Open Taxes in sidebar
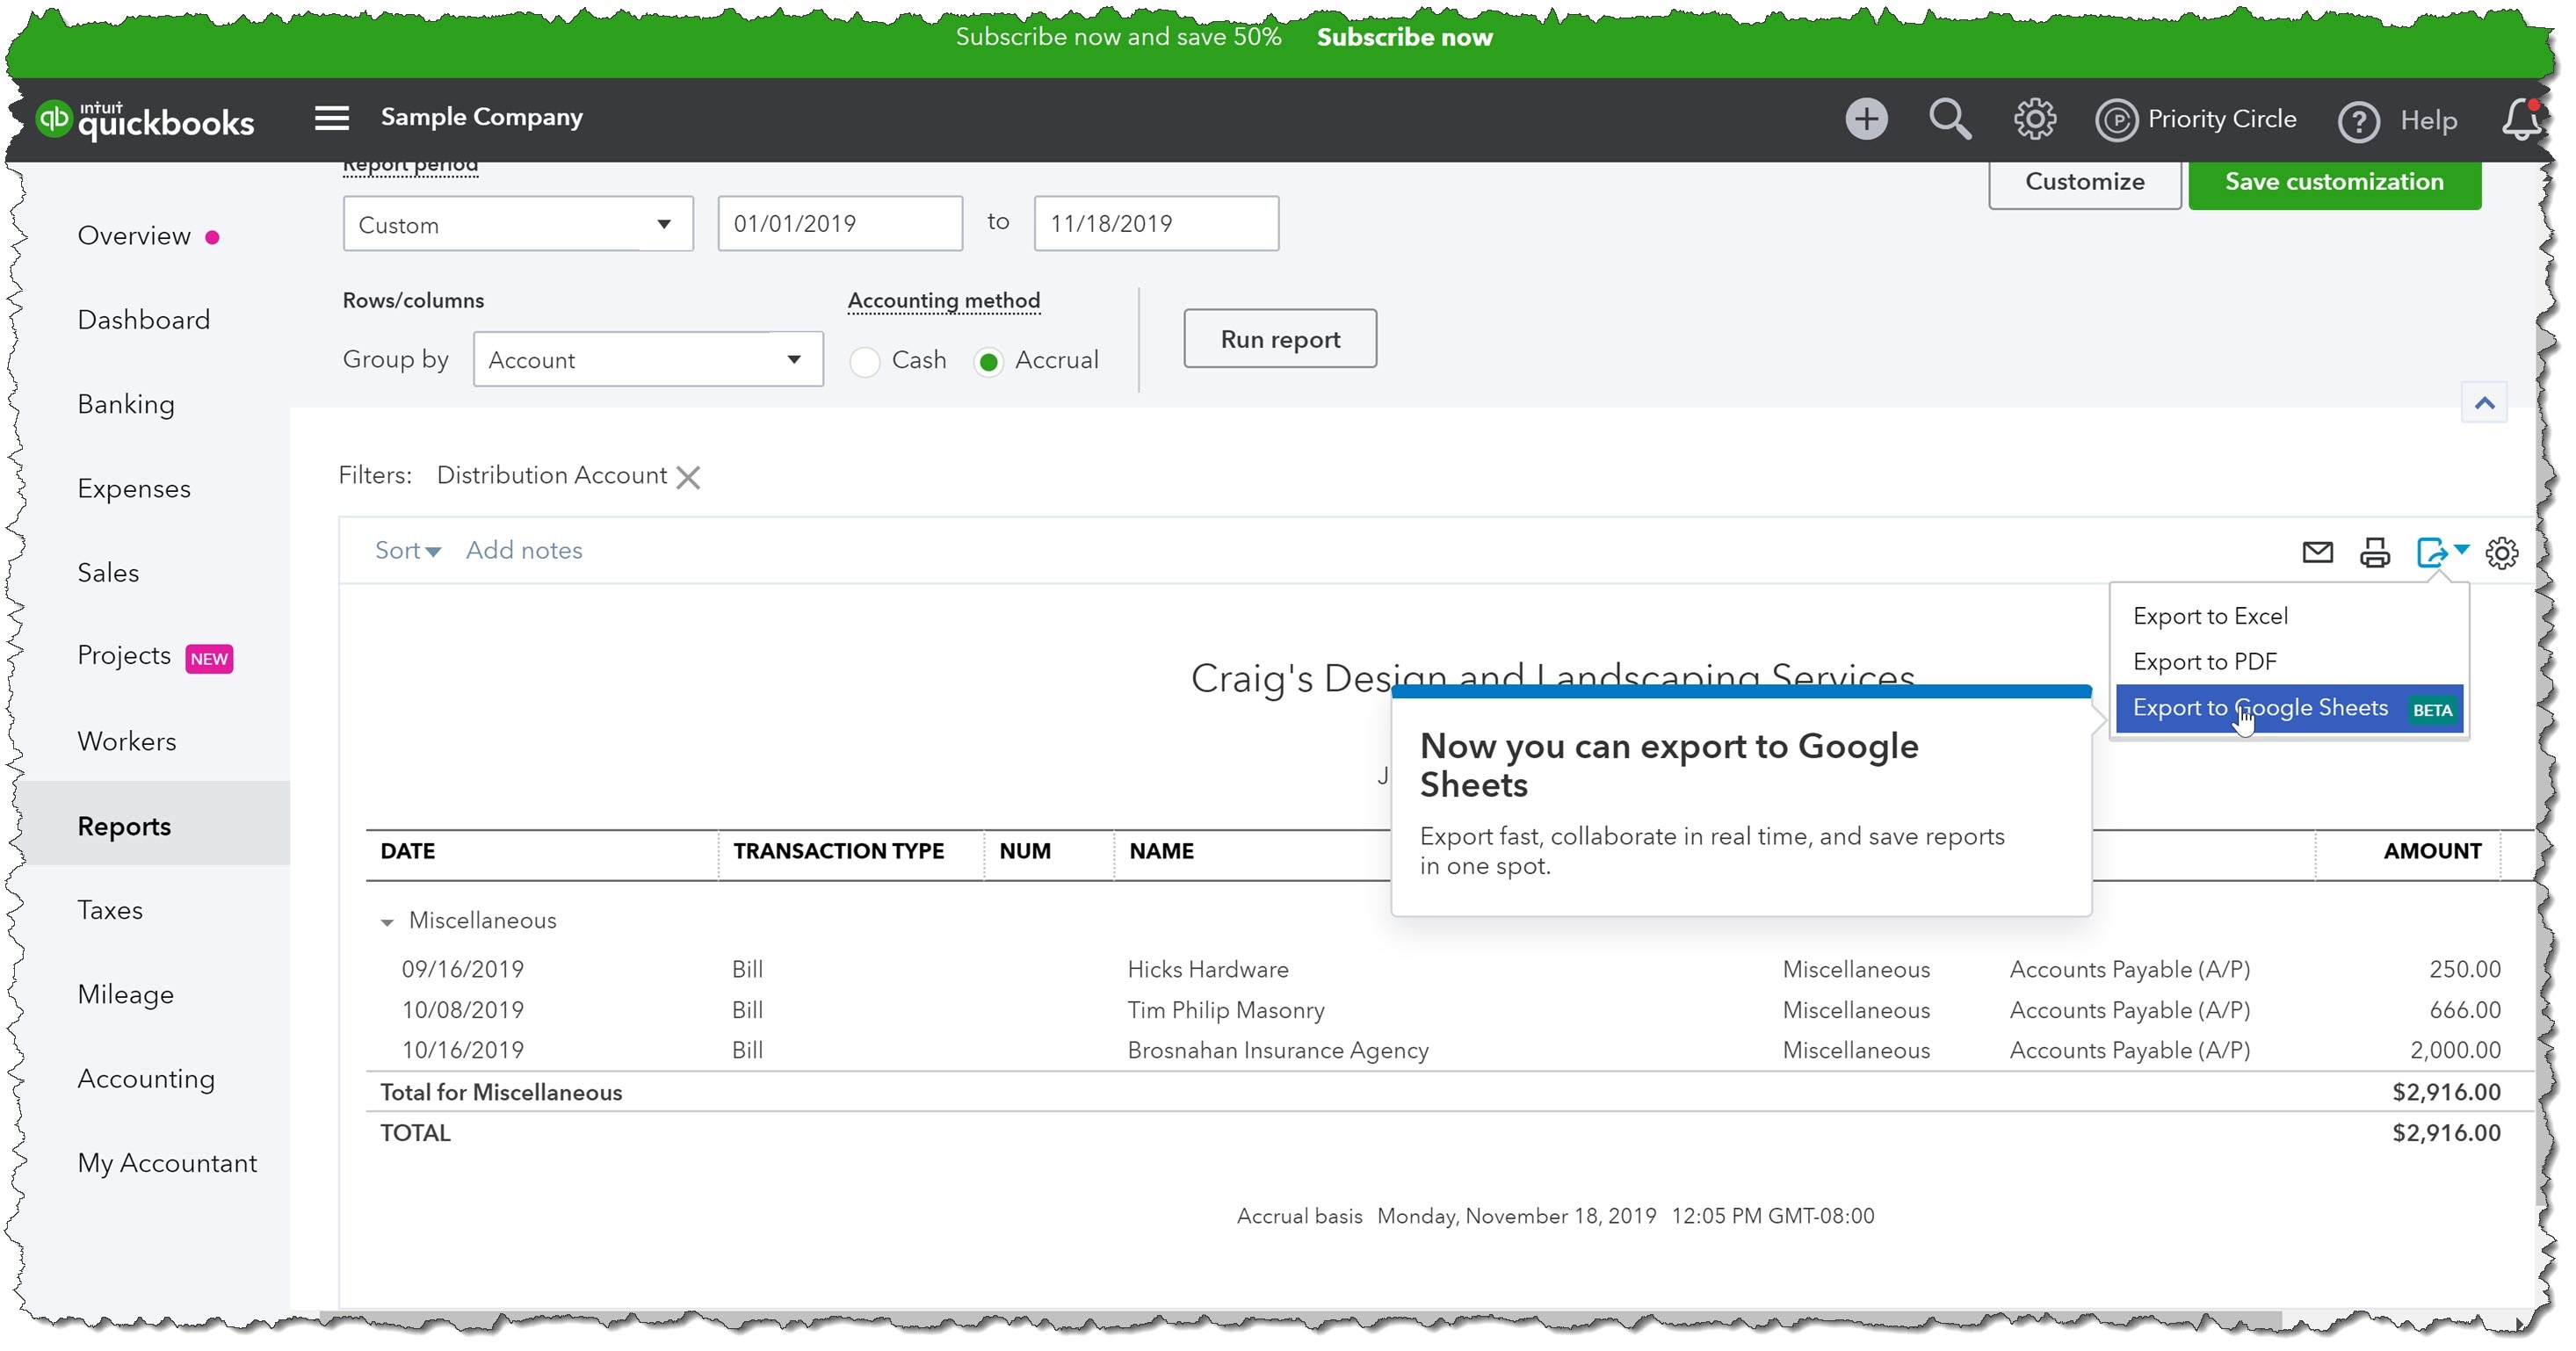Image resolution: width=2576 pixels, height=1351 pixels. 110,911
